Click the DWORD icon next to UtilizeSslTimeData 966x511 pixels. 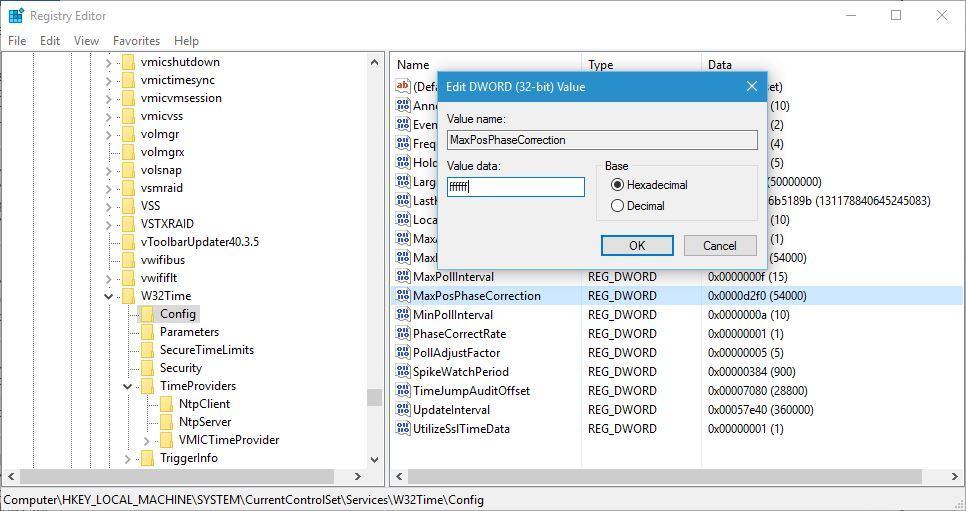click(x=402, y=429)
